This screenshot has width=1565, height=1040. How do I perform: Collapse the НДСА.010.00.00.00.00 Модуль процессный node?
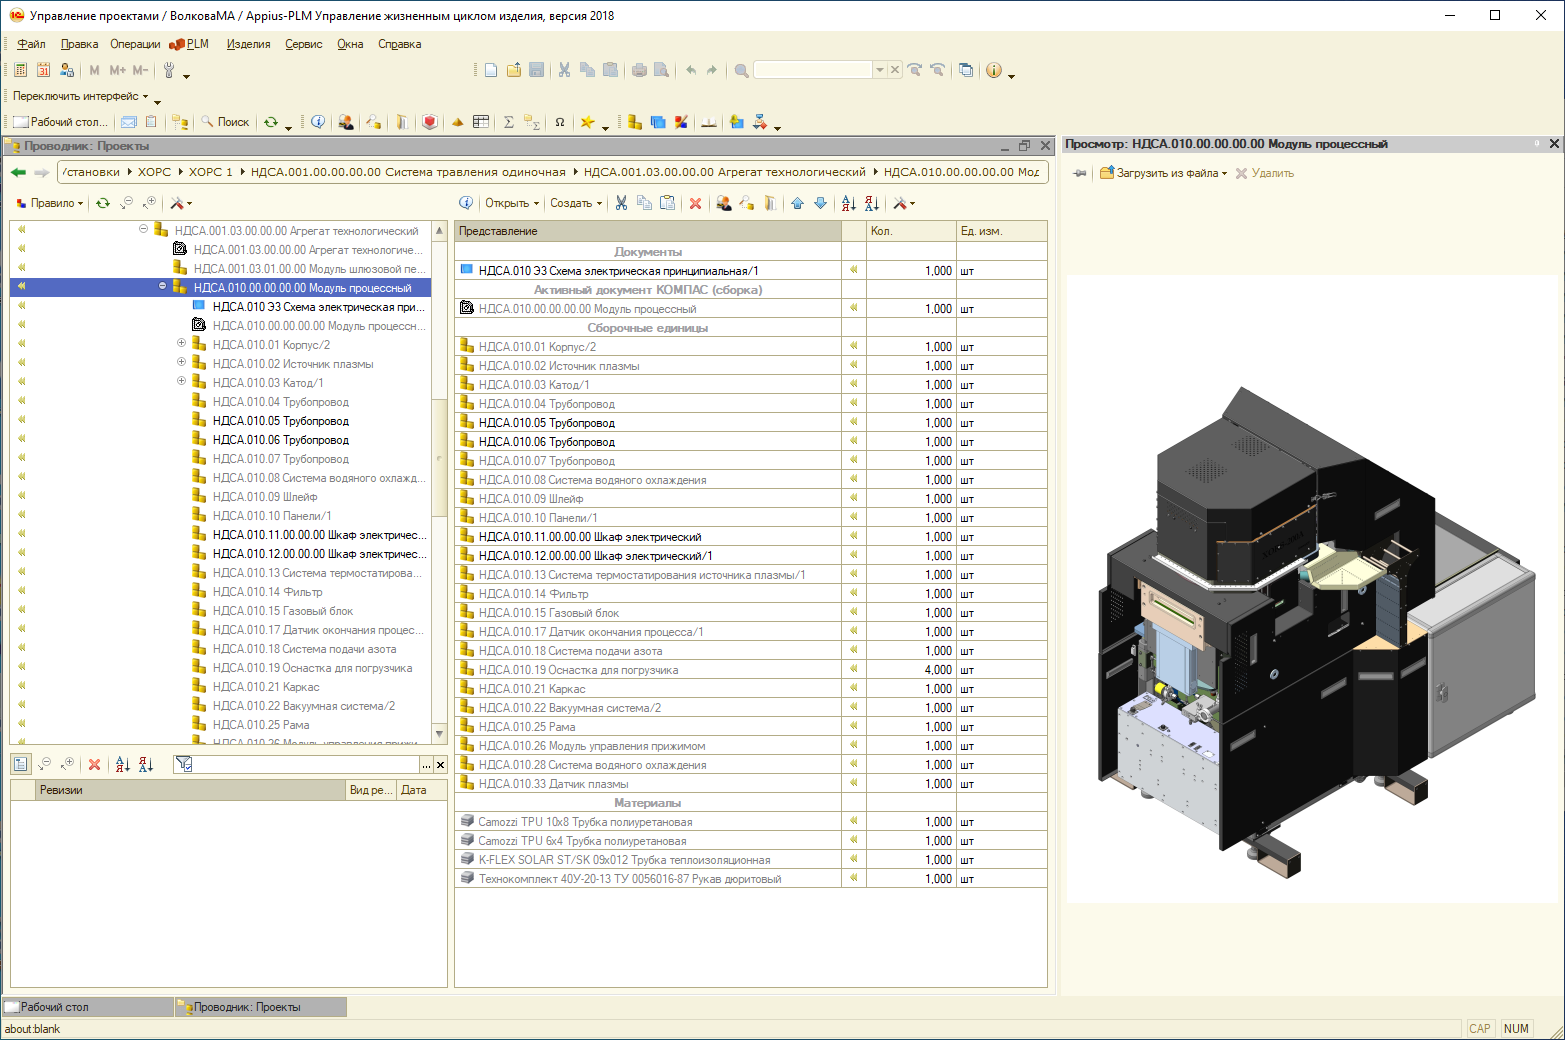(x=162, y=287)
